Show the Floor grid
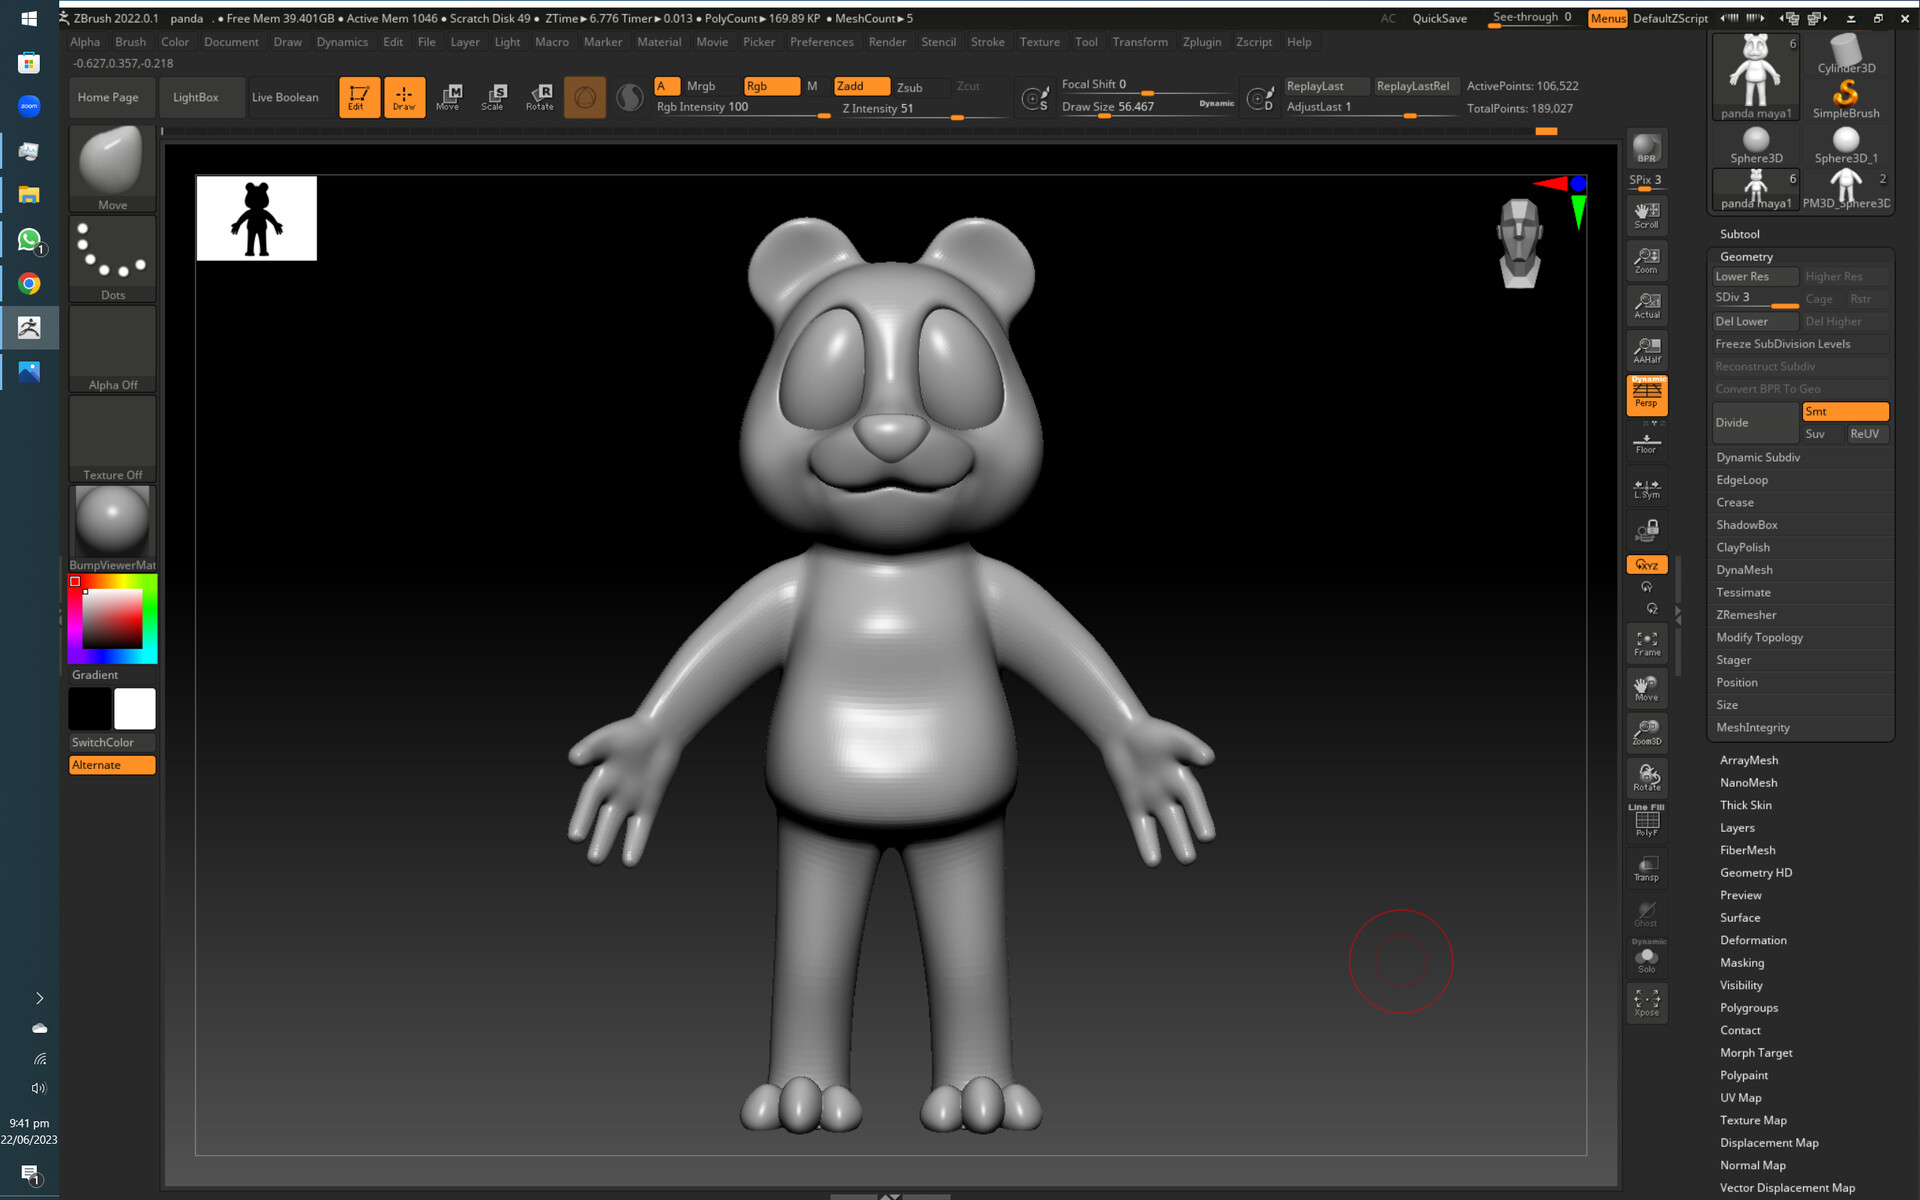1920x1200 pixels. click(1646, 441)
